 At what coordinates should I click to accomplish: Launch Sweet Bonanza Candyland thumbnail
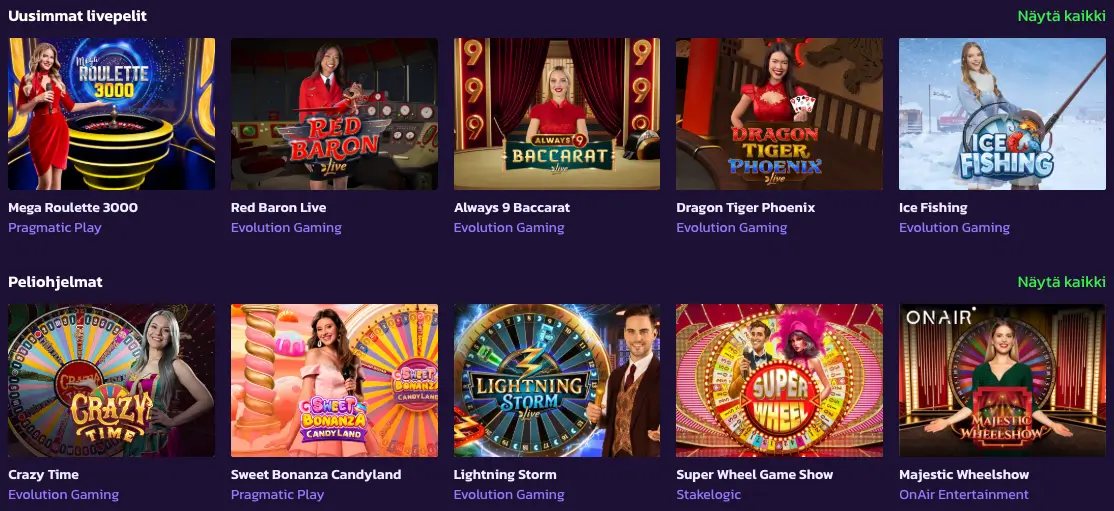coord(334,380)
